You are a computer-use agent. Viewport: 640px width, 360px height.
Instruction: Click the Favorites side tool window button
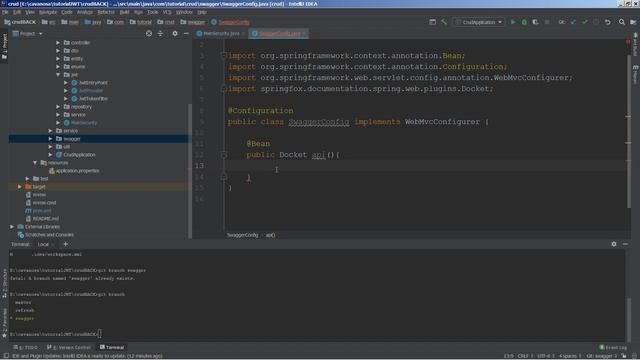[x=4, y=323]
